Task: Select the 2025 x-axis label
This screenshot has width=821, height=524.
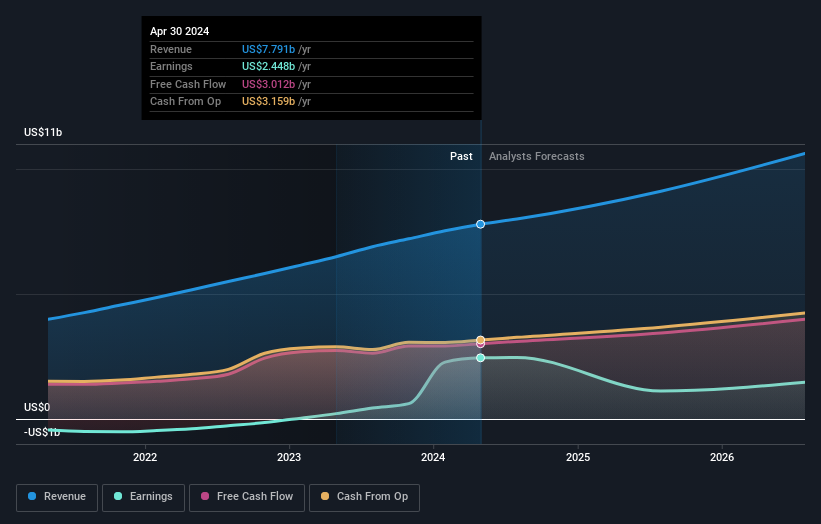Action: click(x=578, y=457)
